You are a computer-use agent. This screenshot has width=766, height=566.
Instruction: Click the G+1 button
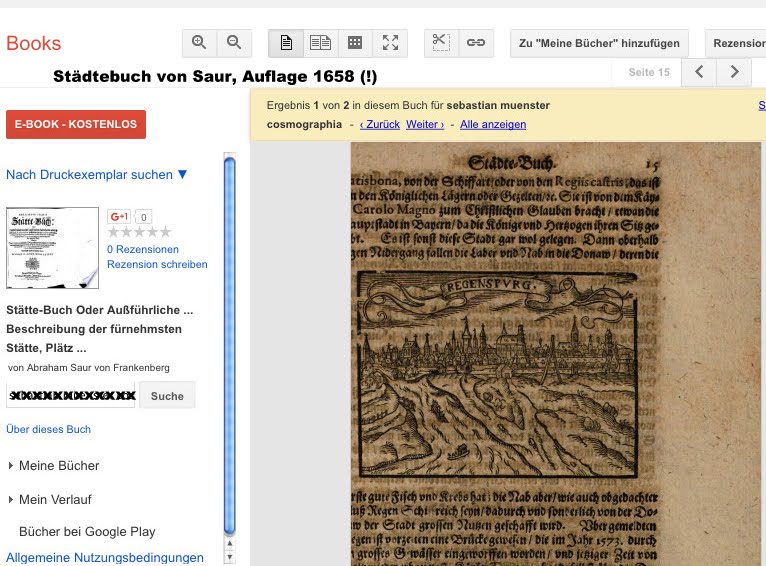(119, 216)
